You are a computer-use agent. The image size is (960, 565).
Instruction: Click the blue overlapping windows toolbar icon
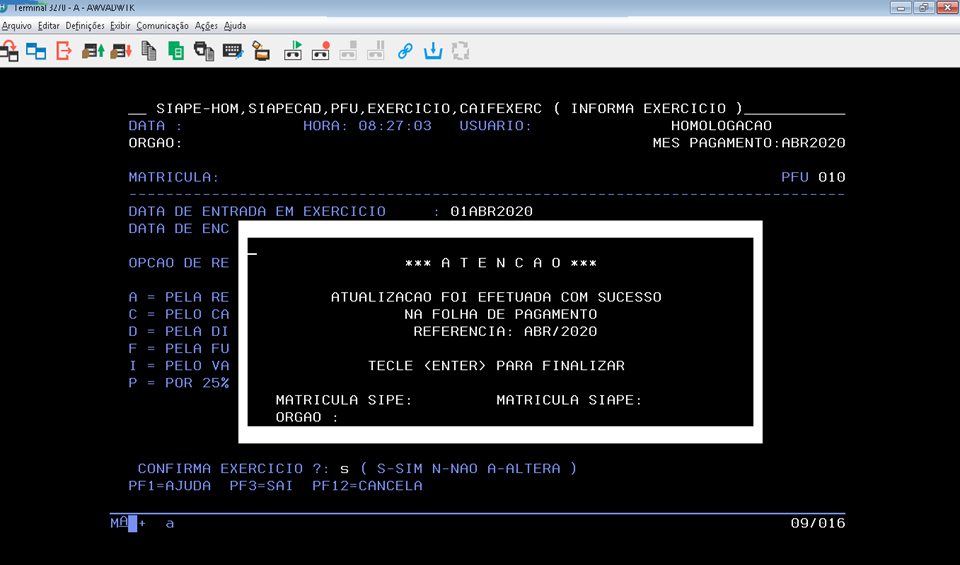click(36, 50)
